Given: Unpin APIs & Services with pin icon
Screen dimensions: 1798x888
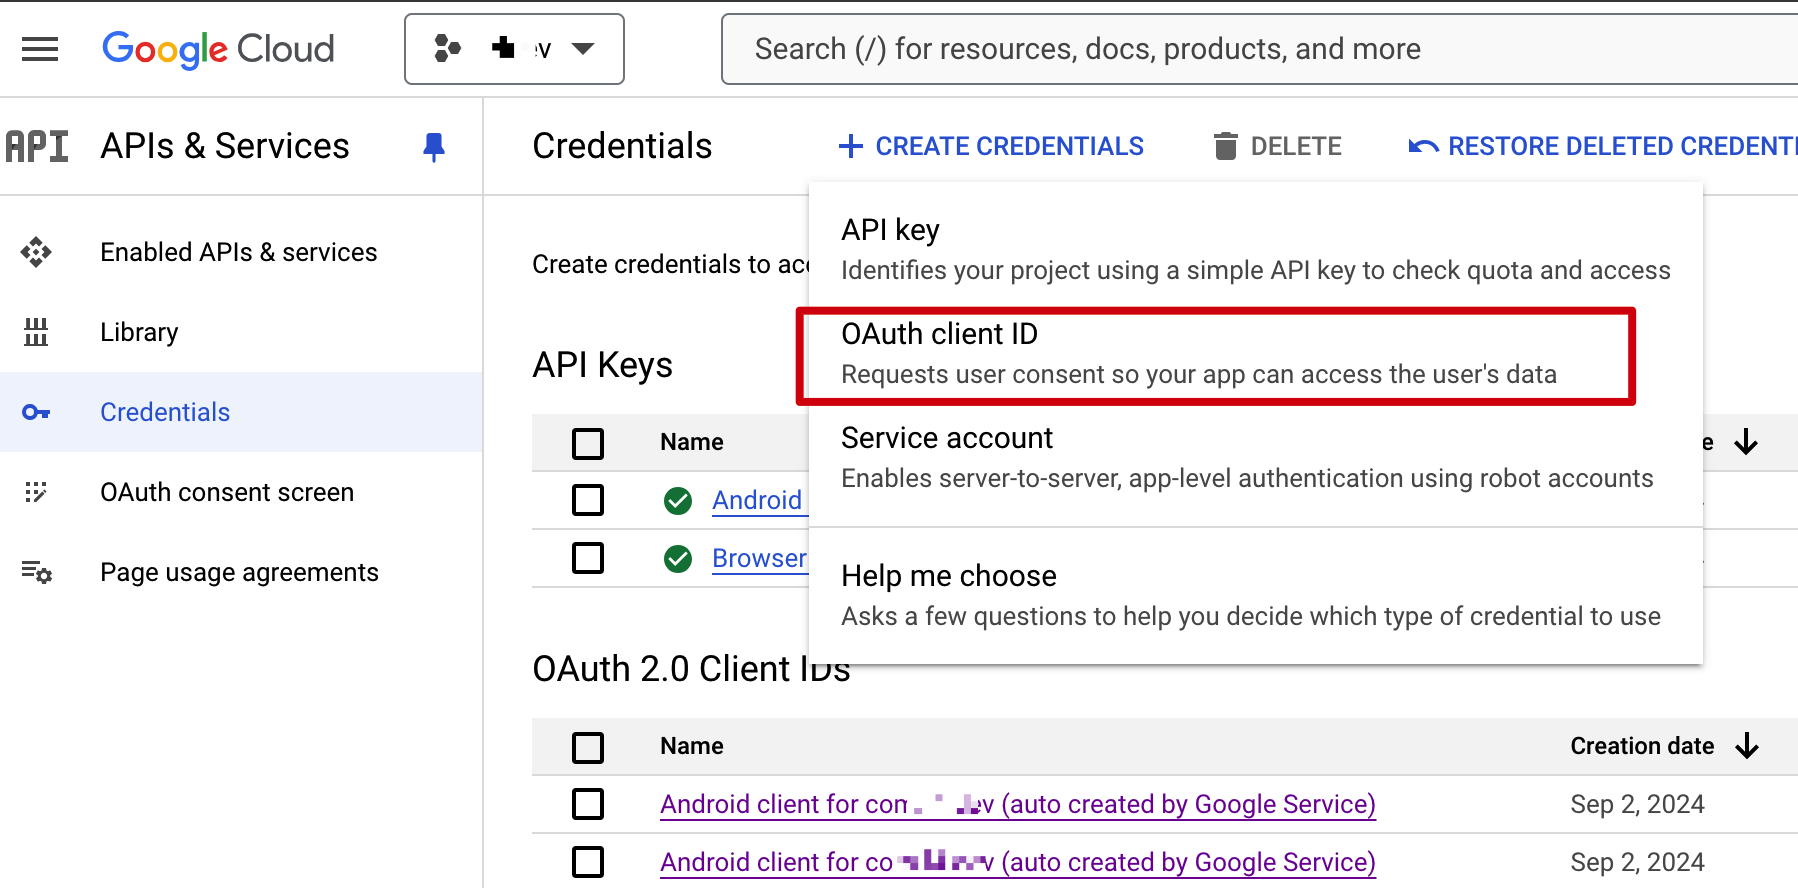Looking at the screenshot, I should pos(433,147).
